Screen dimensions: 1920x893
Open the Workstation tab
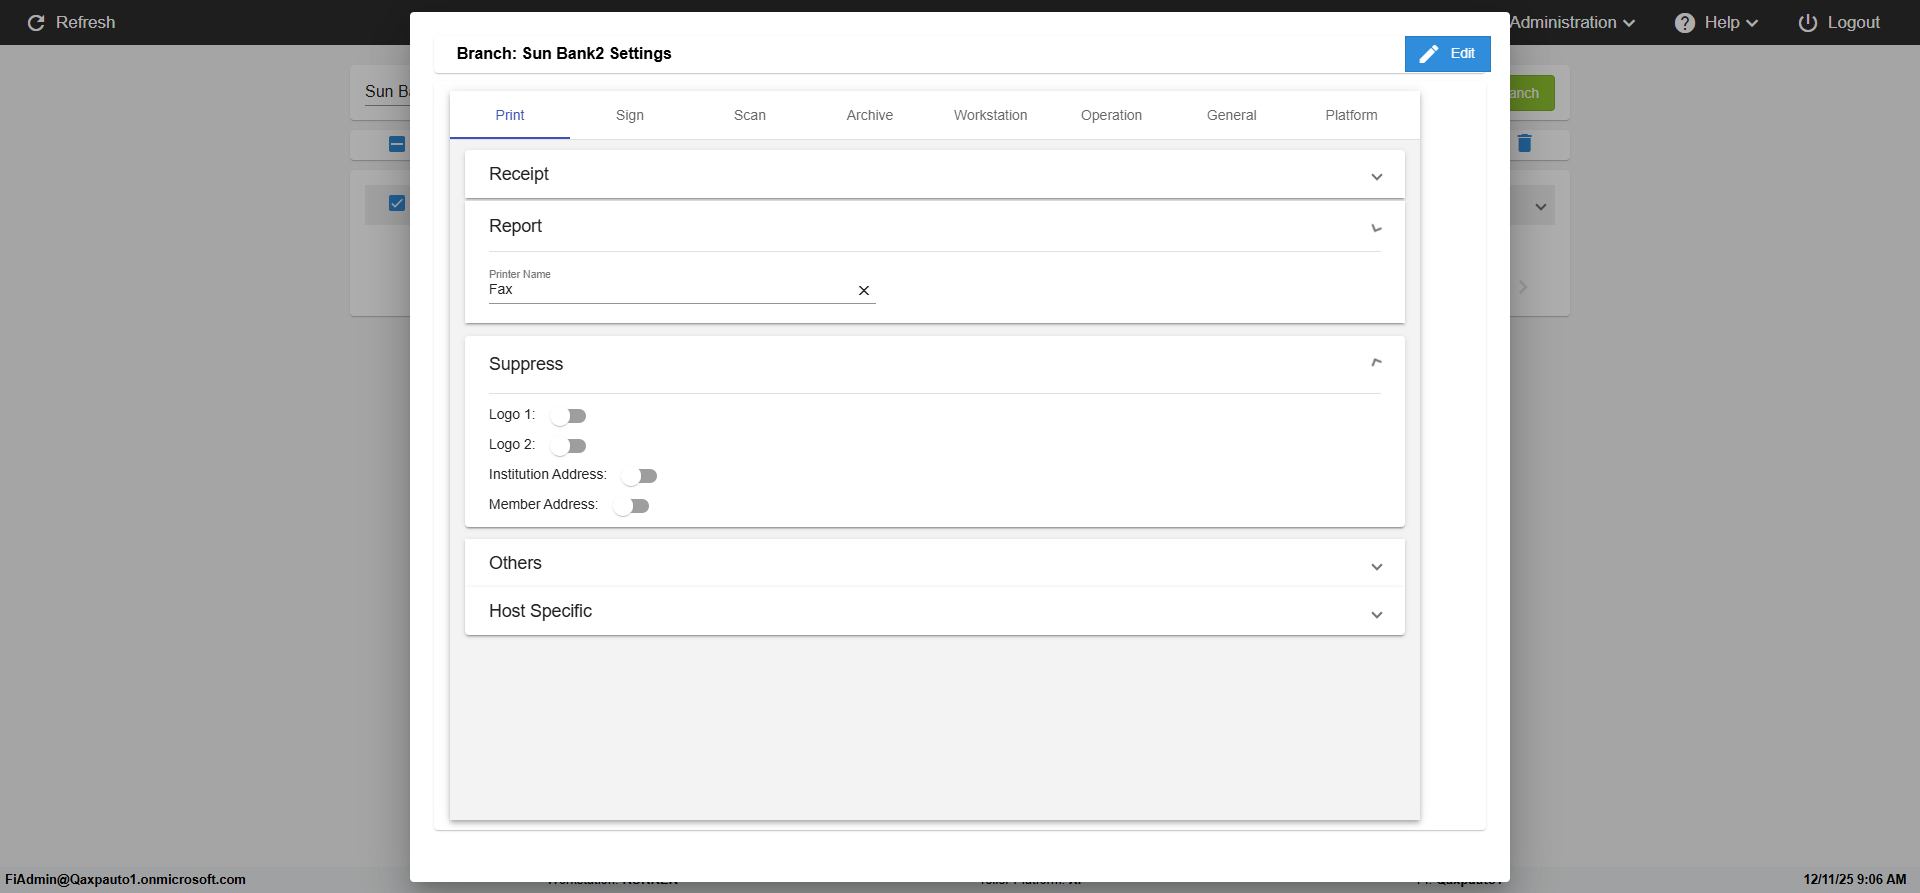tap(990, 115)
